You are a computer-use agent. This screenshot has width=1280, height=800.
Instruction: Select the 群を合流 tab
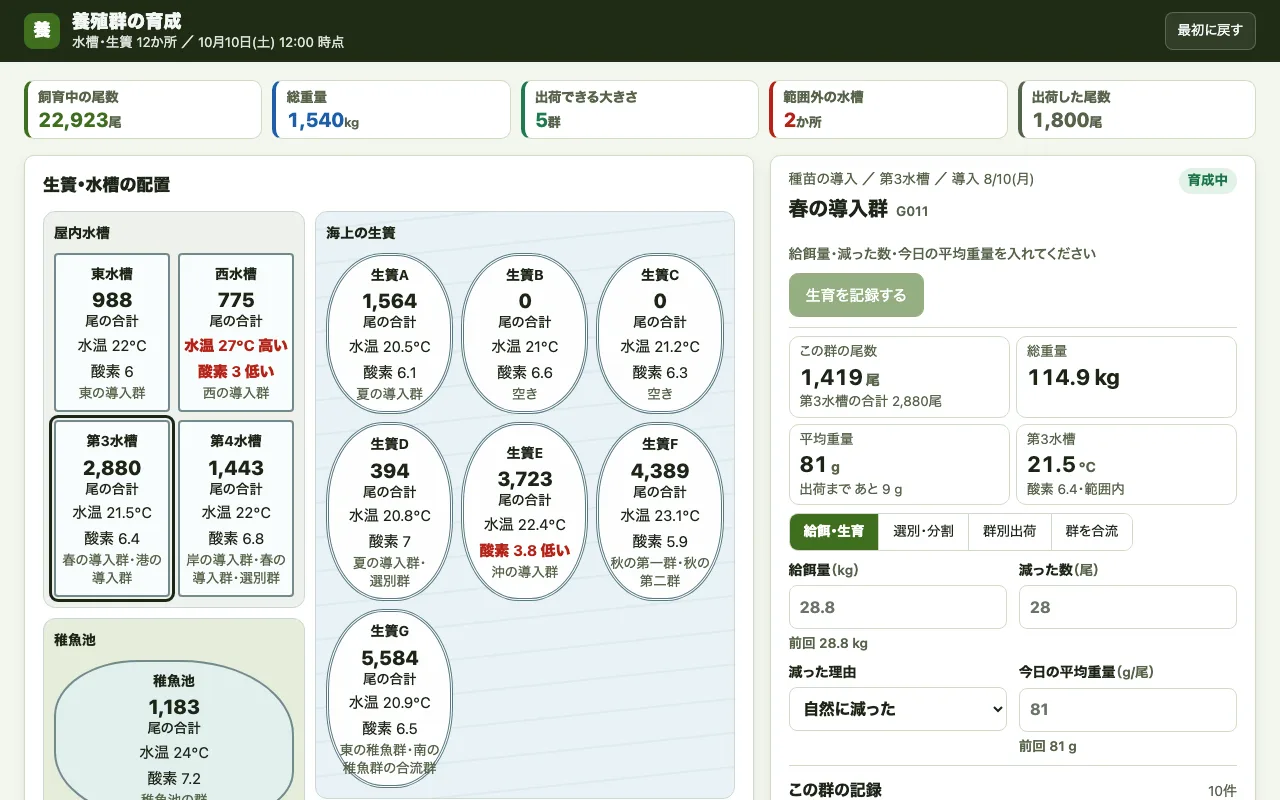[x=1091, y=532]
